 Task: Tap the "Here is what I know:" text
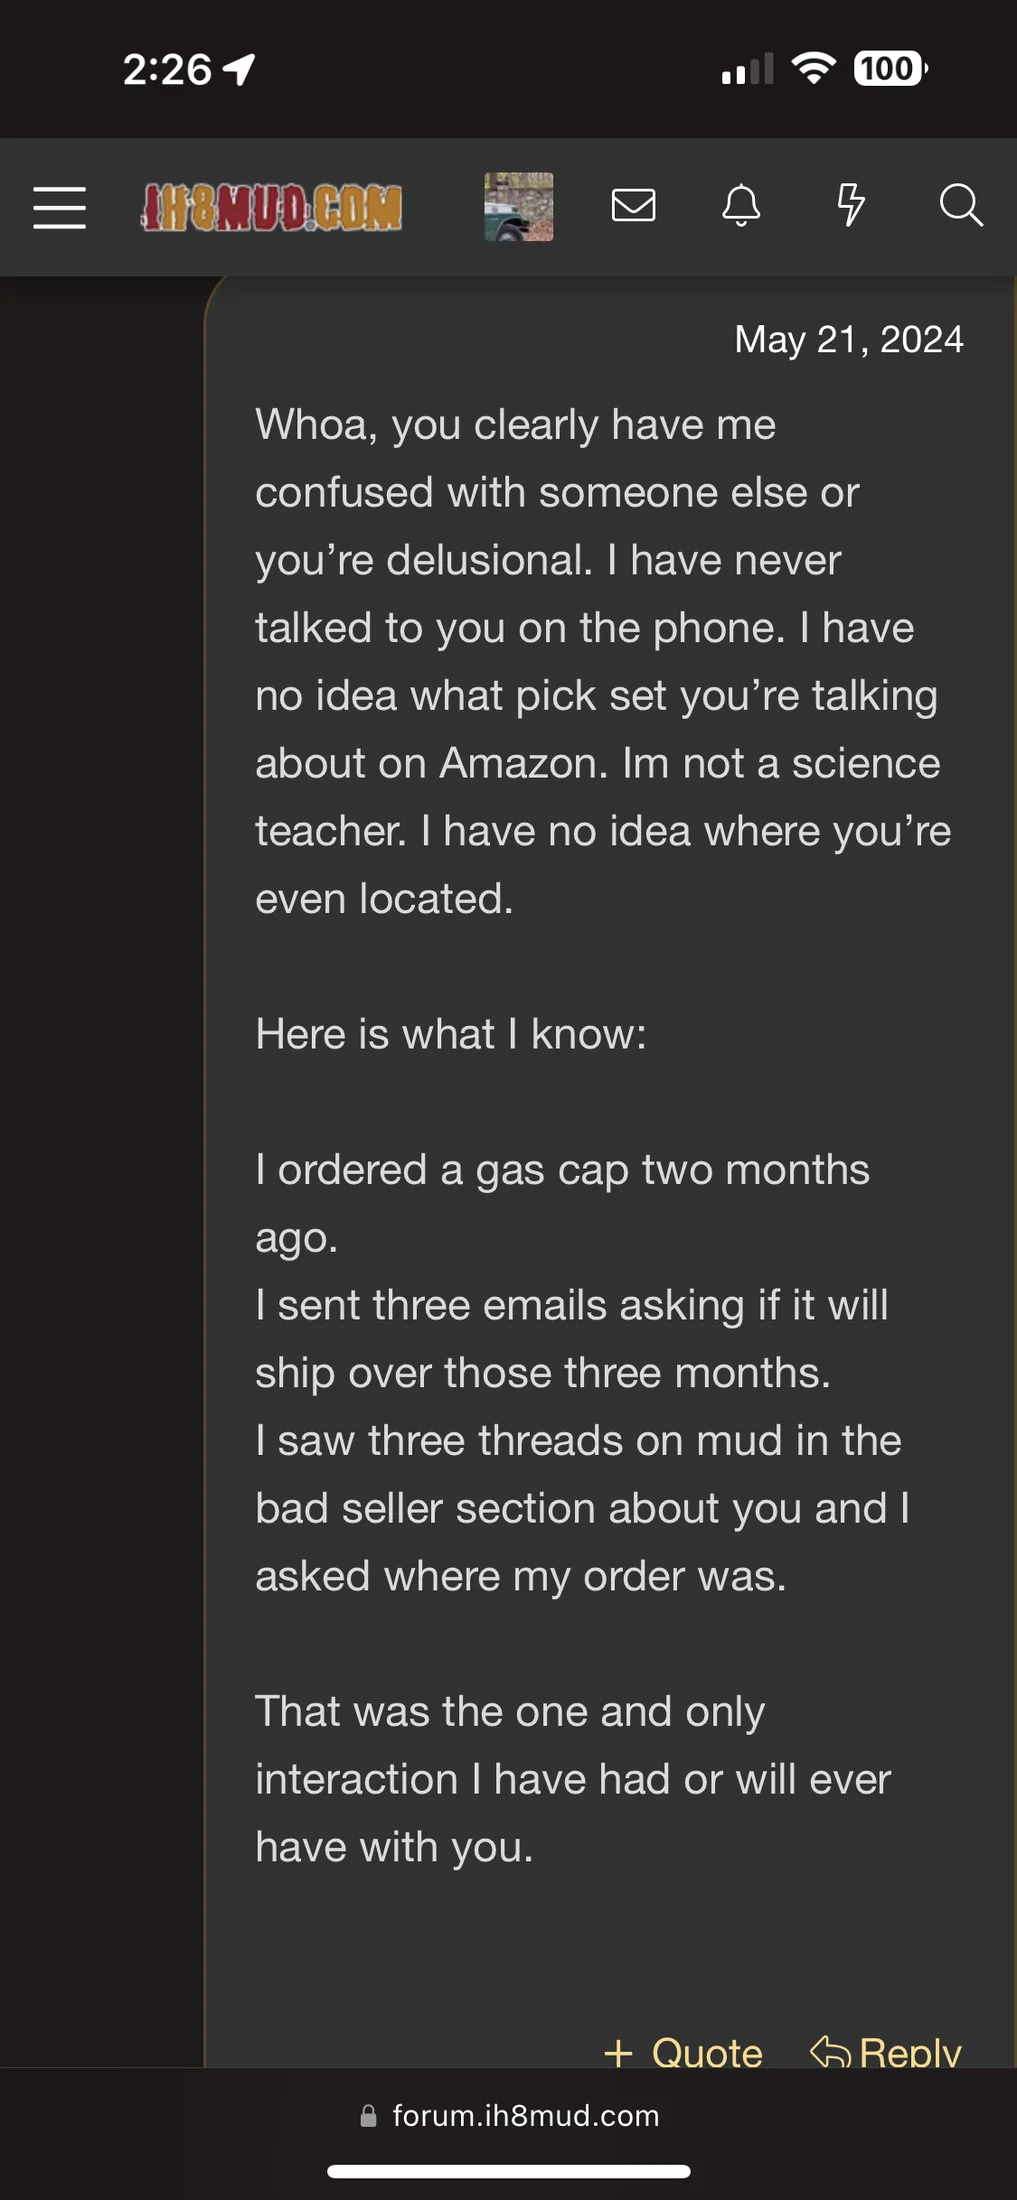[x=450, y=1034]
